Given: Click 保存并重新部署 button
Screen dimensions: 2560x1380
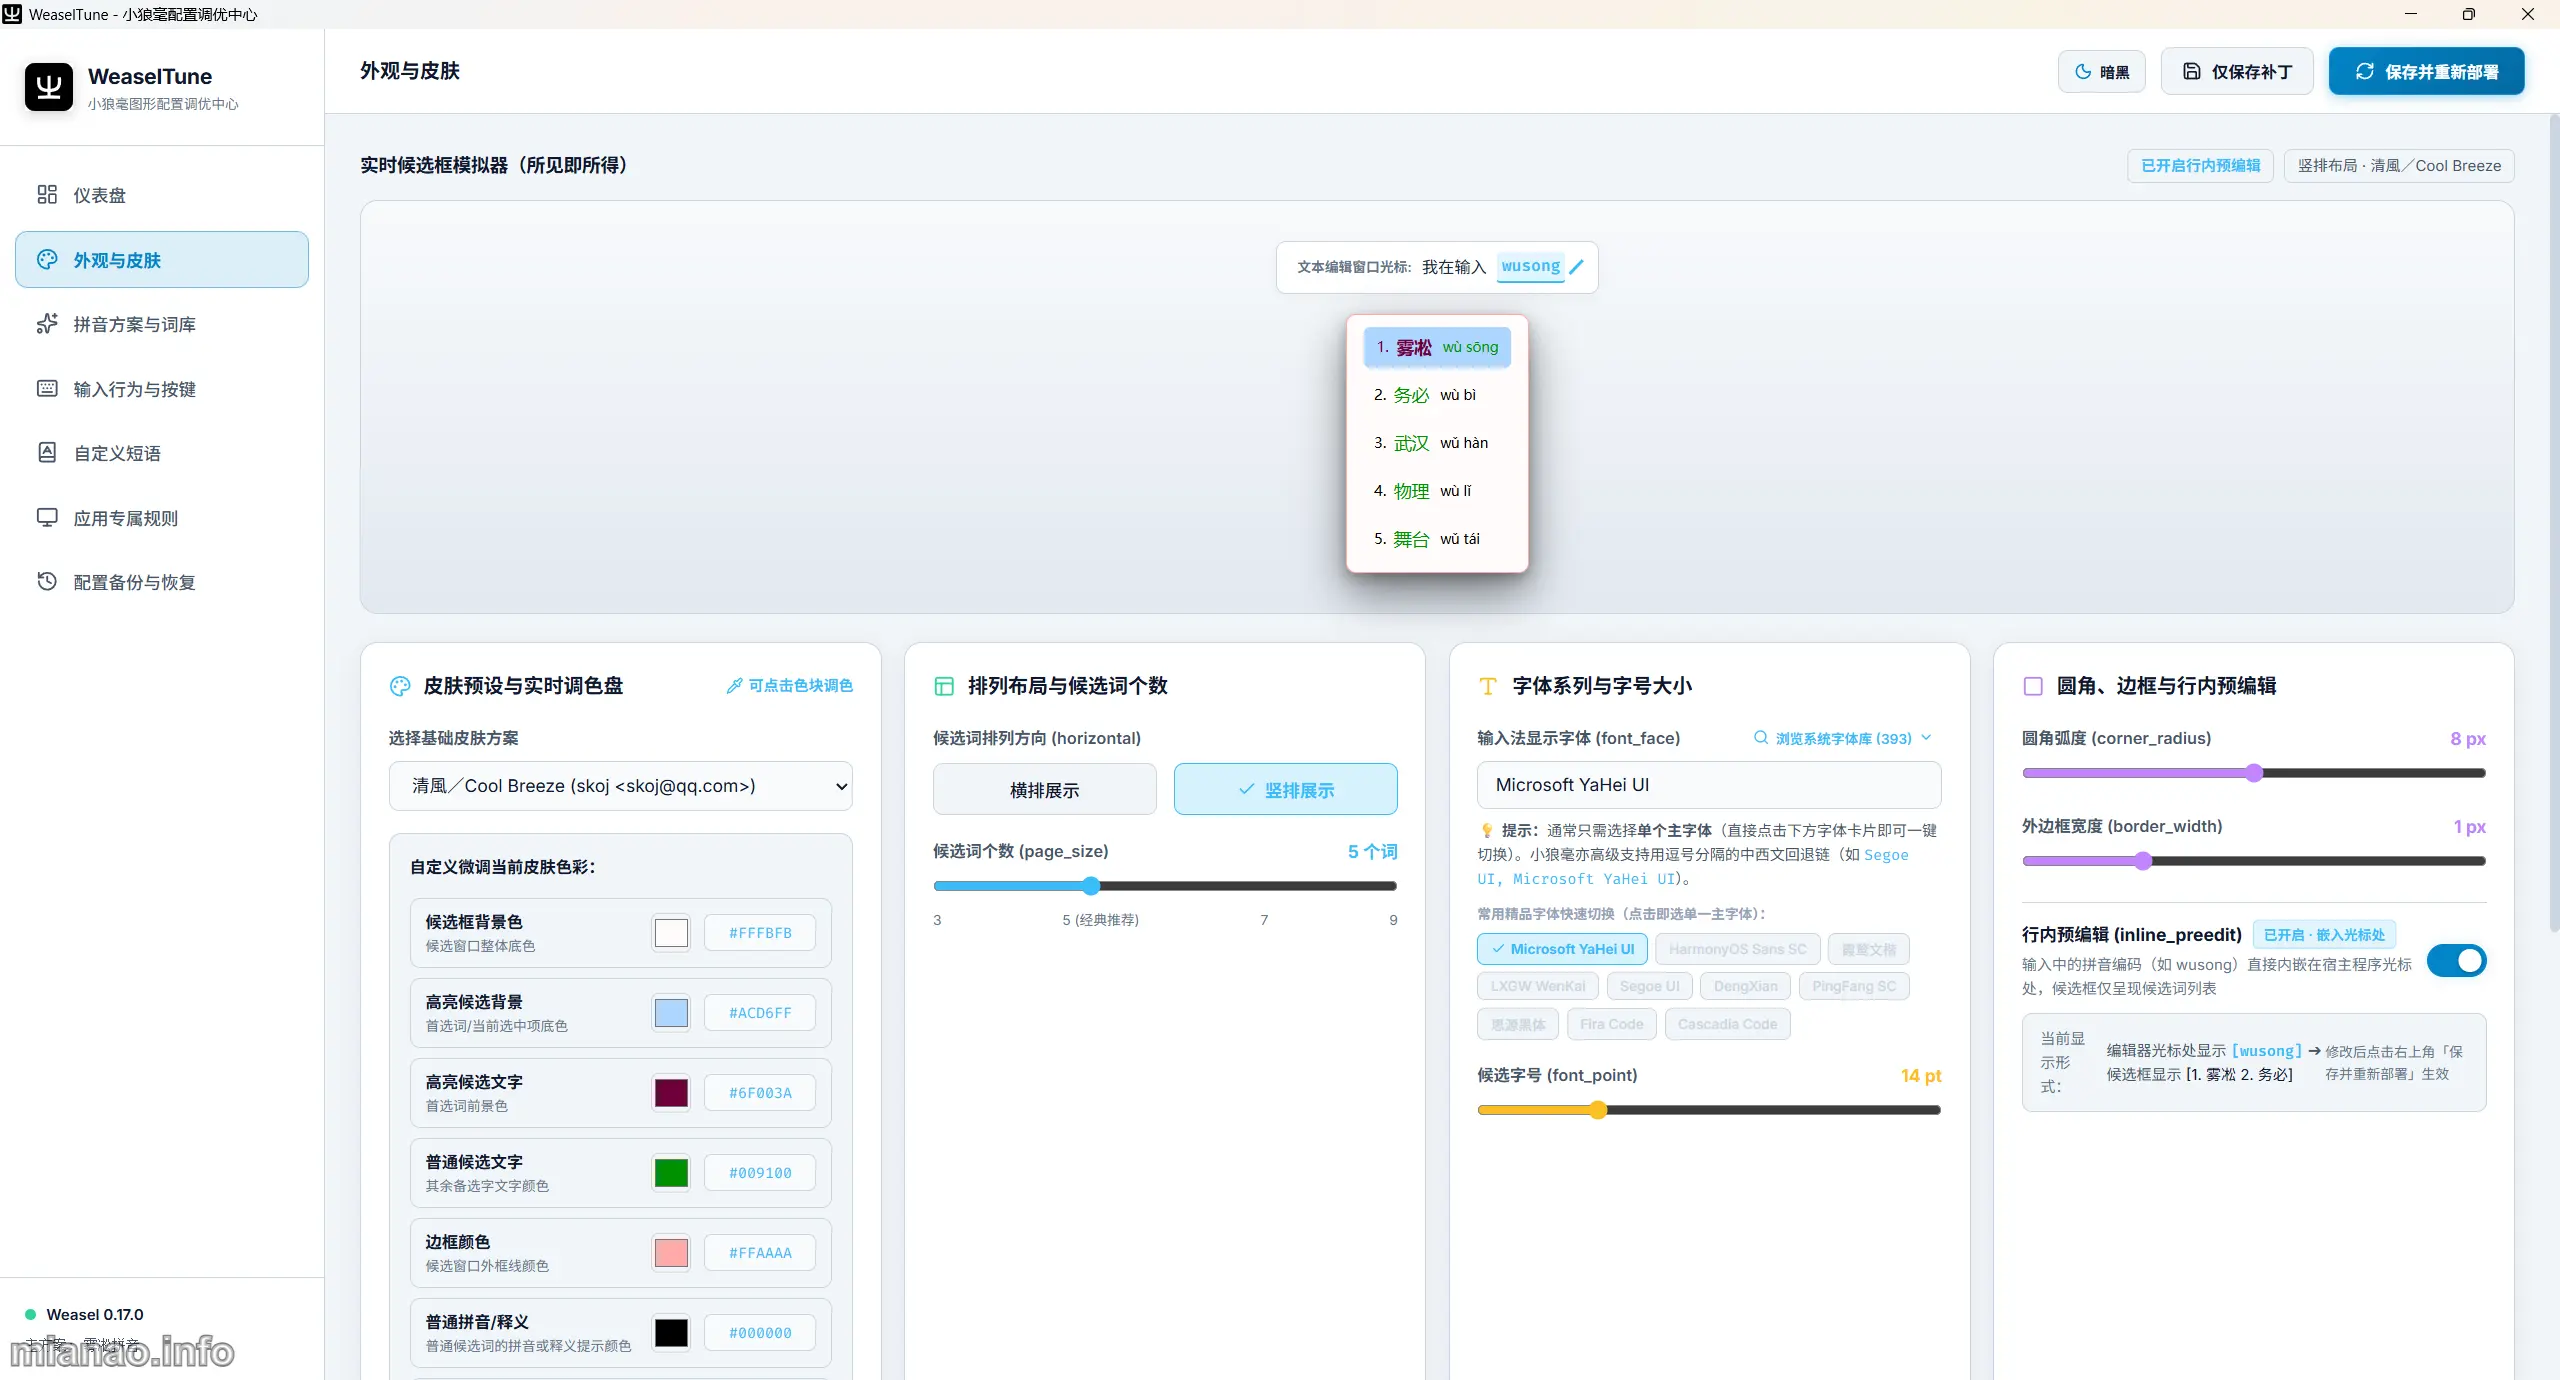Looking at the screenshot, I should tap(2426, 72).
